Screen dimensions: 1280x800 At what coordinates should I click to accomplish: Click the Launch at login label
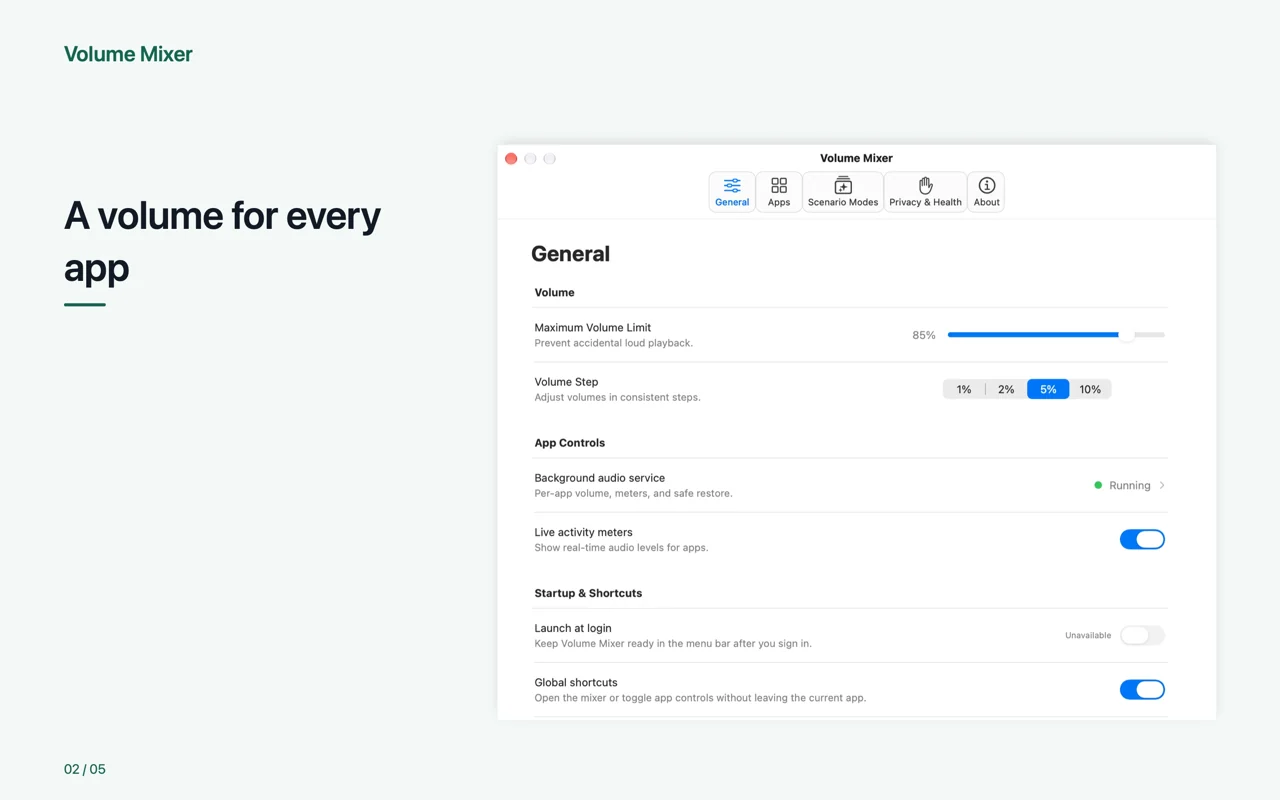coord(573,628)
